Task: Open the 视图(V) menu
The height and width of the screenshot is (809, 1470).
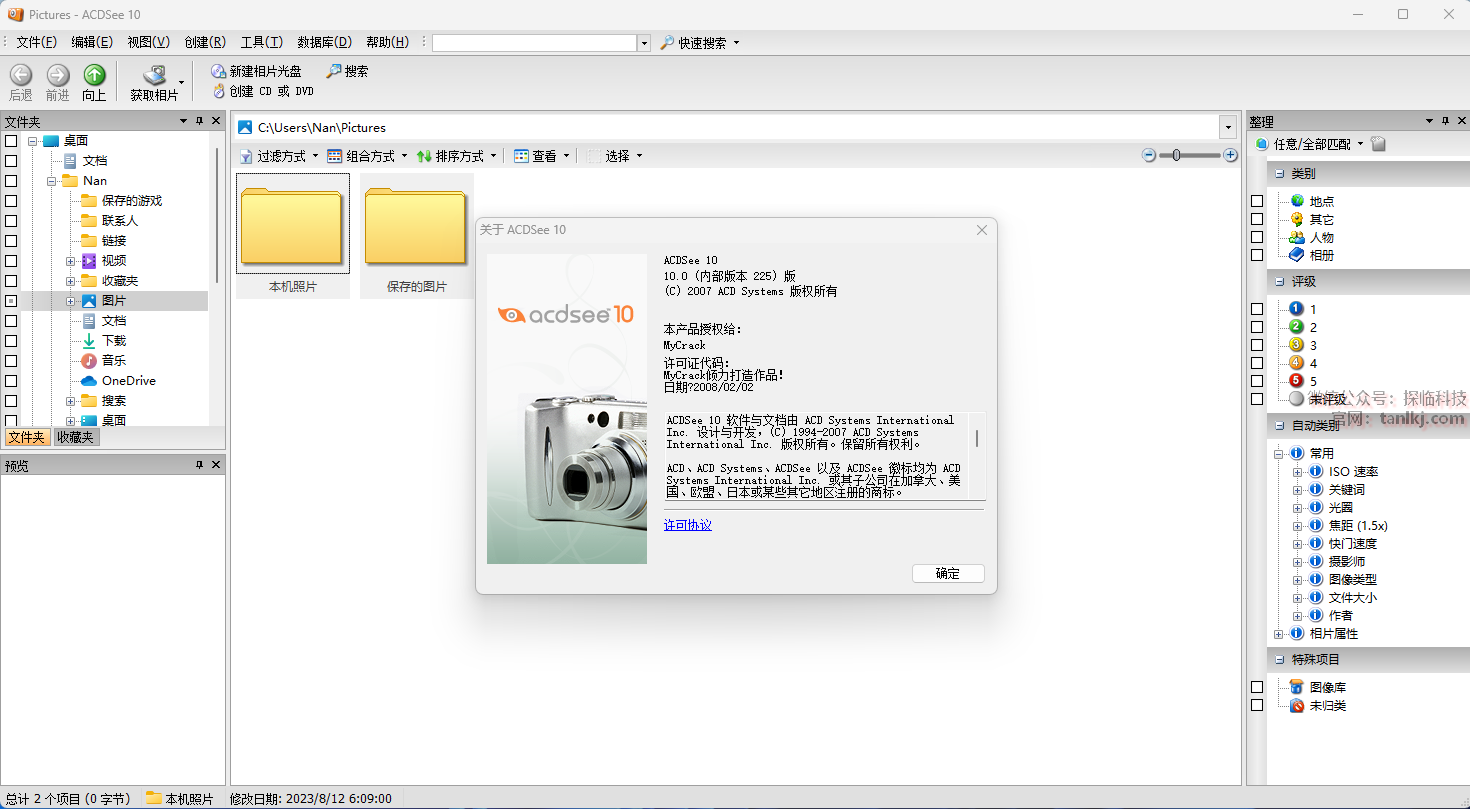Action: 148,42
